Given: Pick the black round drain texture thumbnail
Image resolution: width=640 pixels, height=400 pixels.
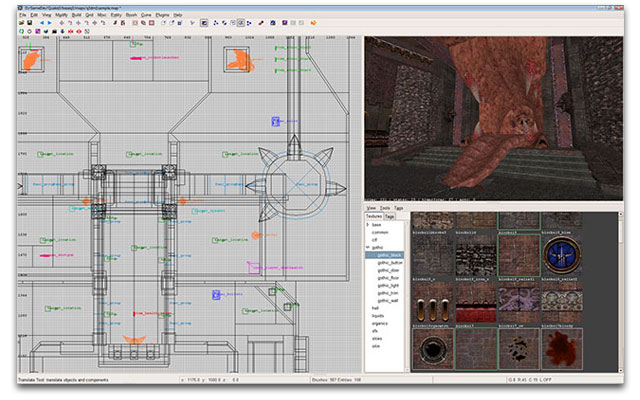Looking at the screenshot, I should tap(433, 349).
